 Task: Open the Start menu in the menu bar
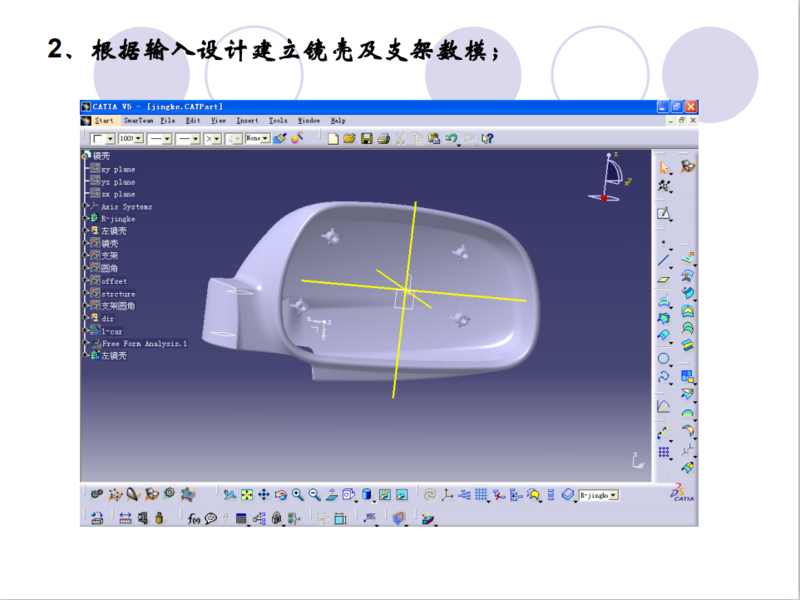(103, 120)
